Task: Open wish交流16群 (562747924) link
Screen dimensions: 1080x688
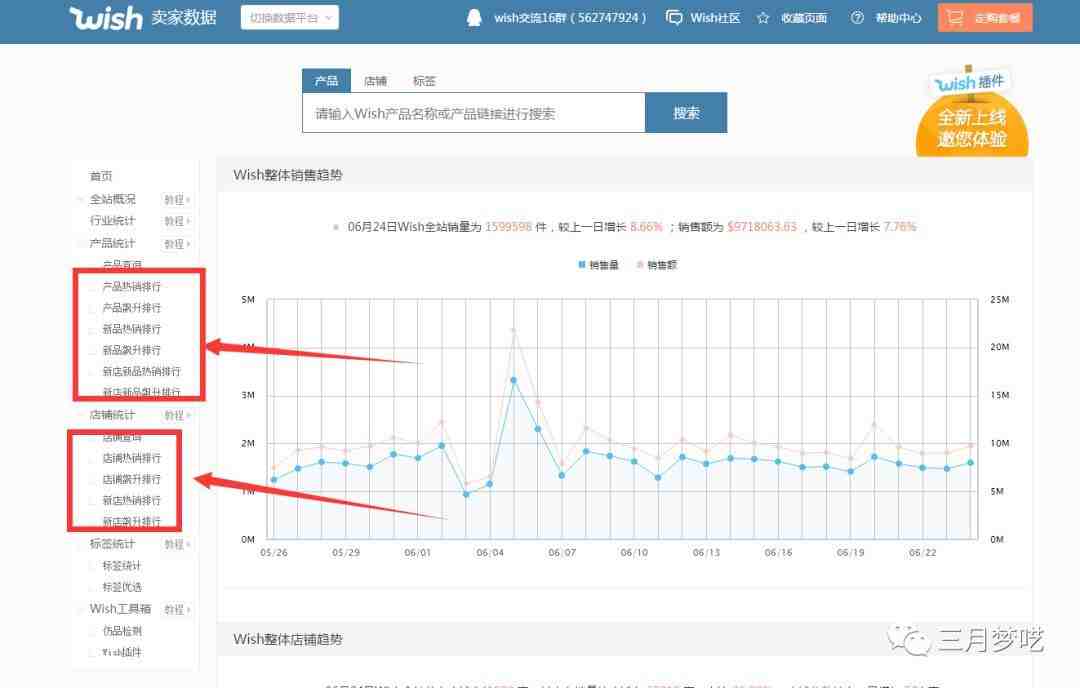Action: tap(570, 18)
